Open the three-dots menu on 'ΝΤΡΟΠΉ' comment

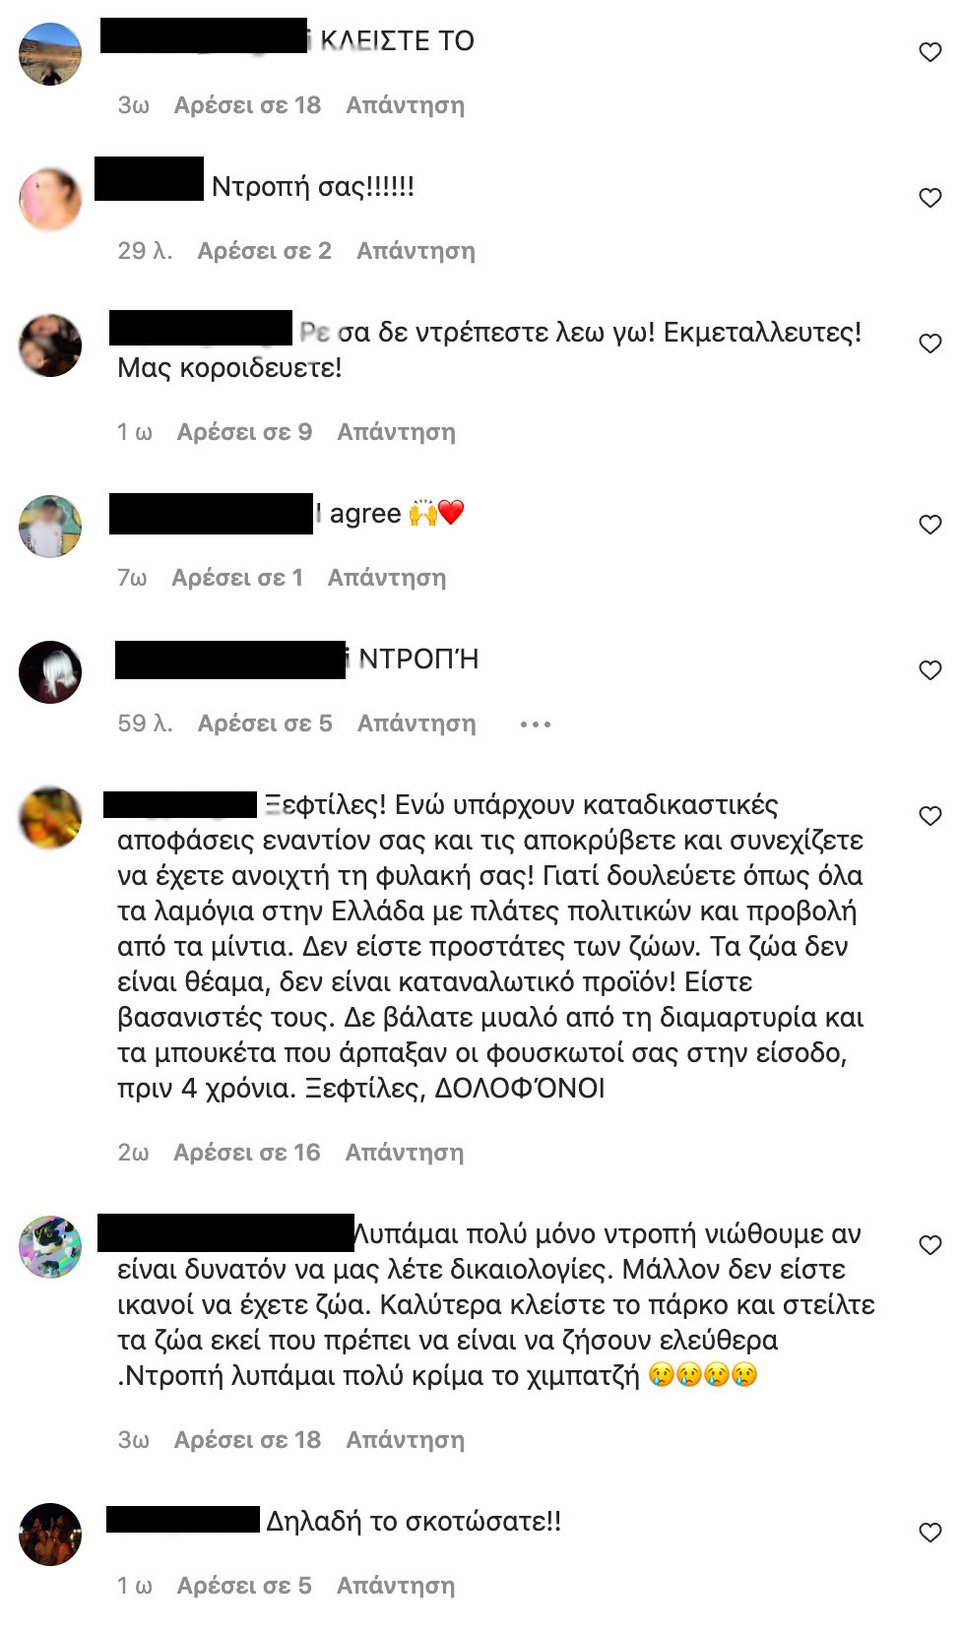535,724
